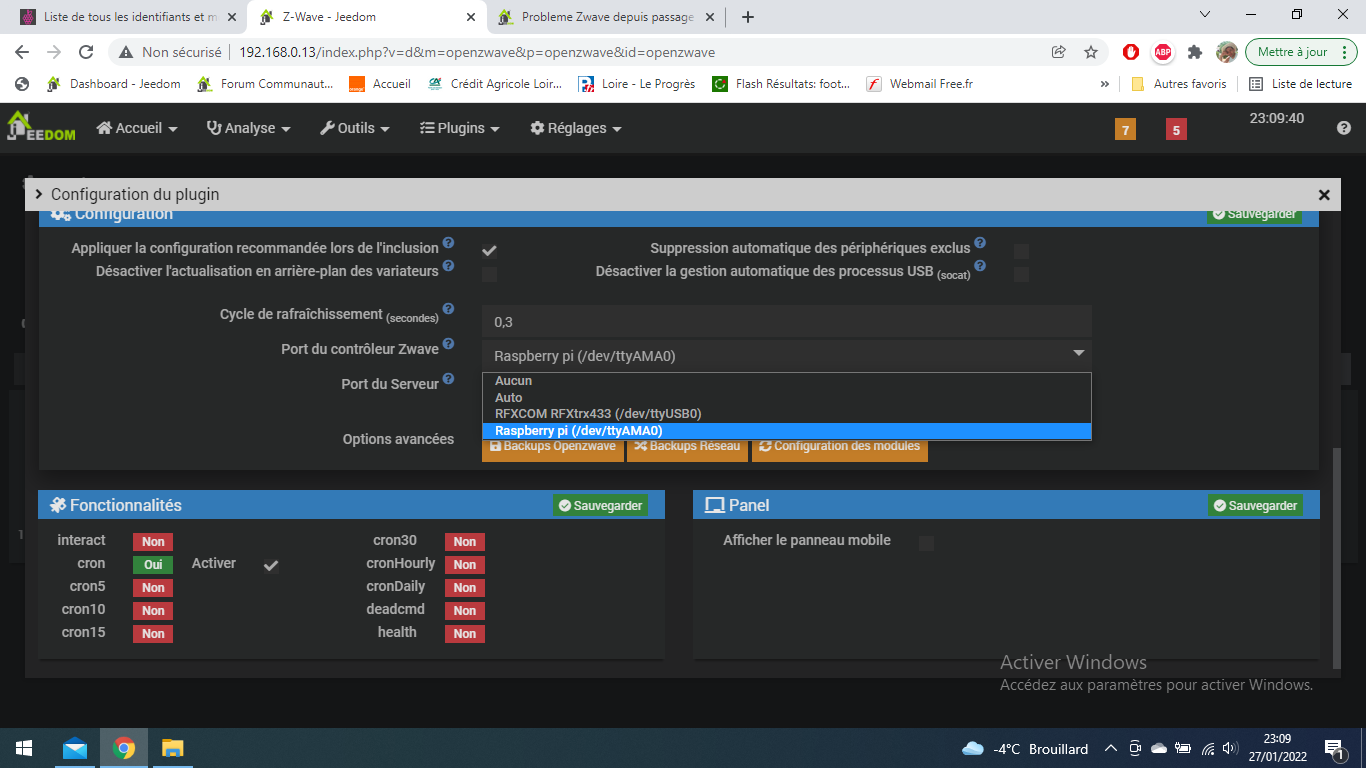Open help icon beside Port du Serveur
1366x768 pixels.
click(448, 379)
